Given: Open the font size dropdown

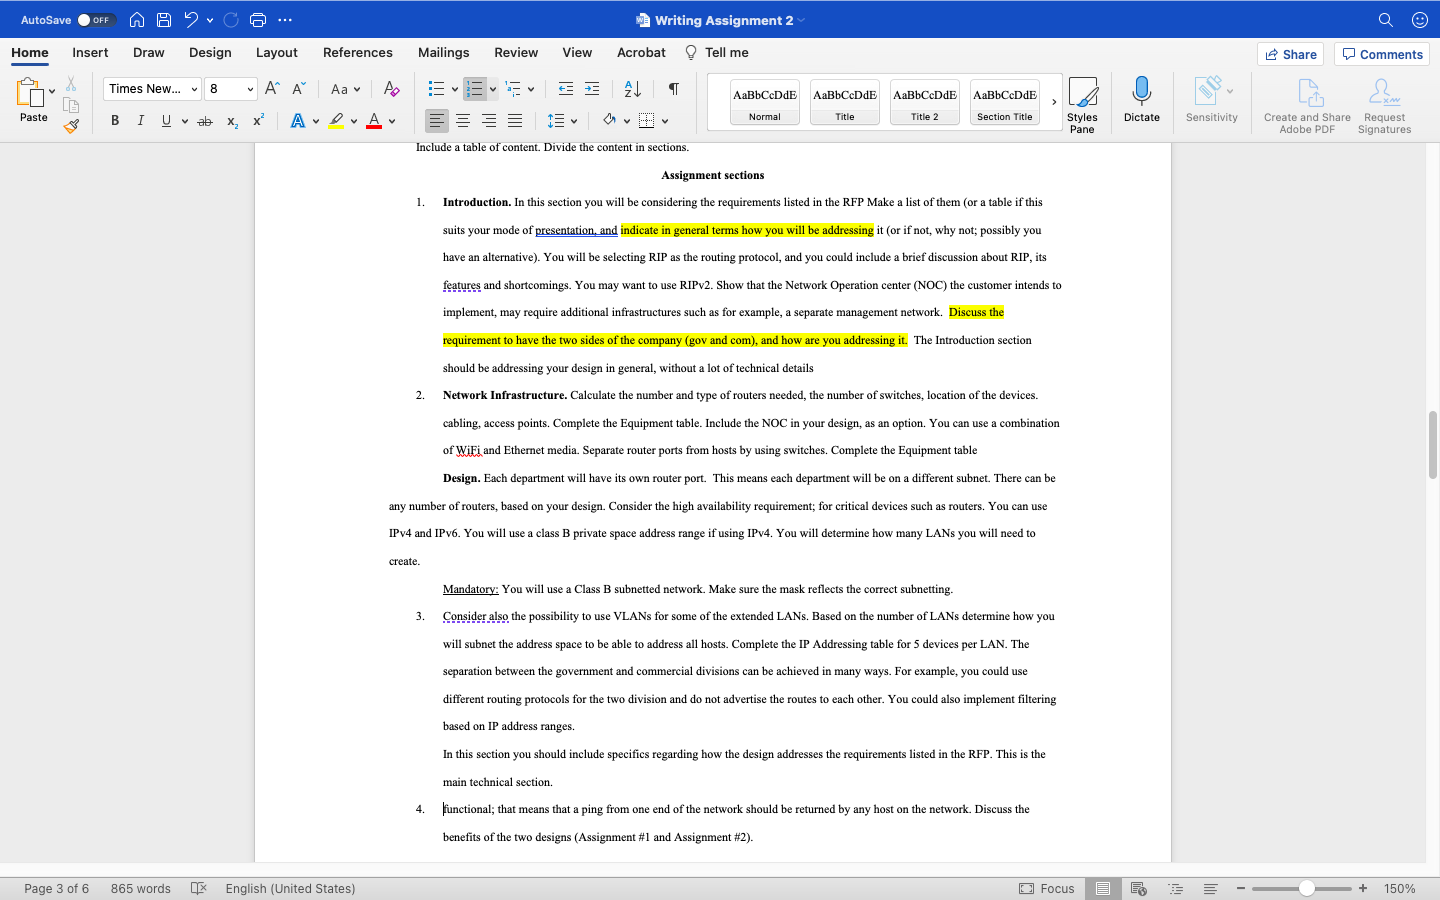Looking at the screenshot, I should click(x=249, y=89).
